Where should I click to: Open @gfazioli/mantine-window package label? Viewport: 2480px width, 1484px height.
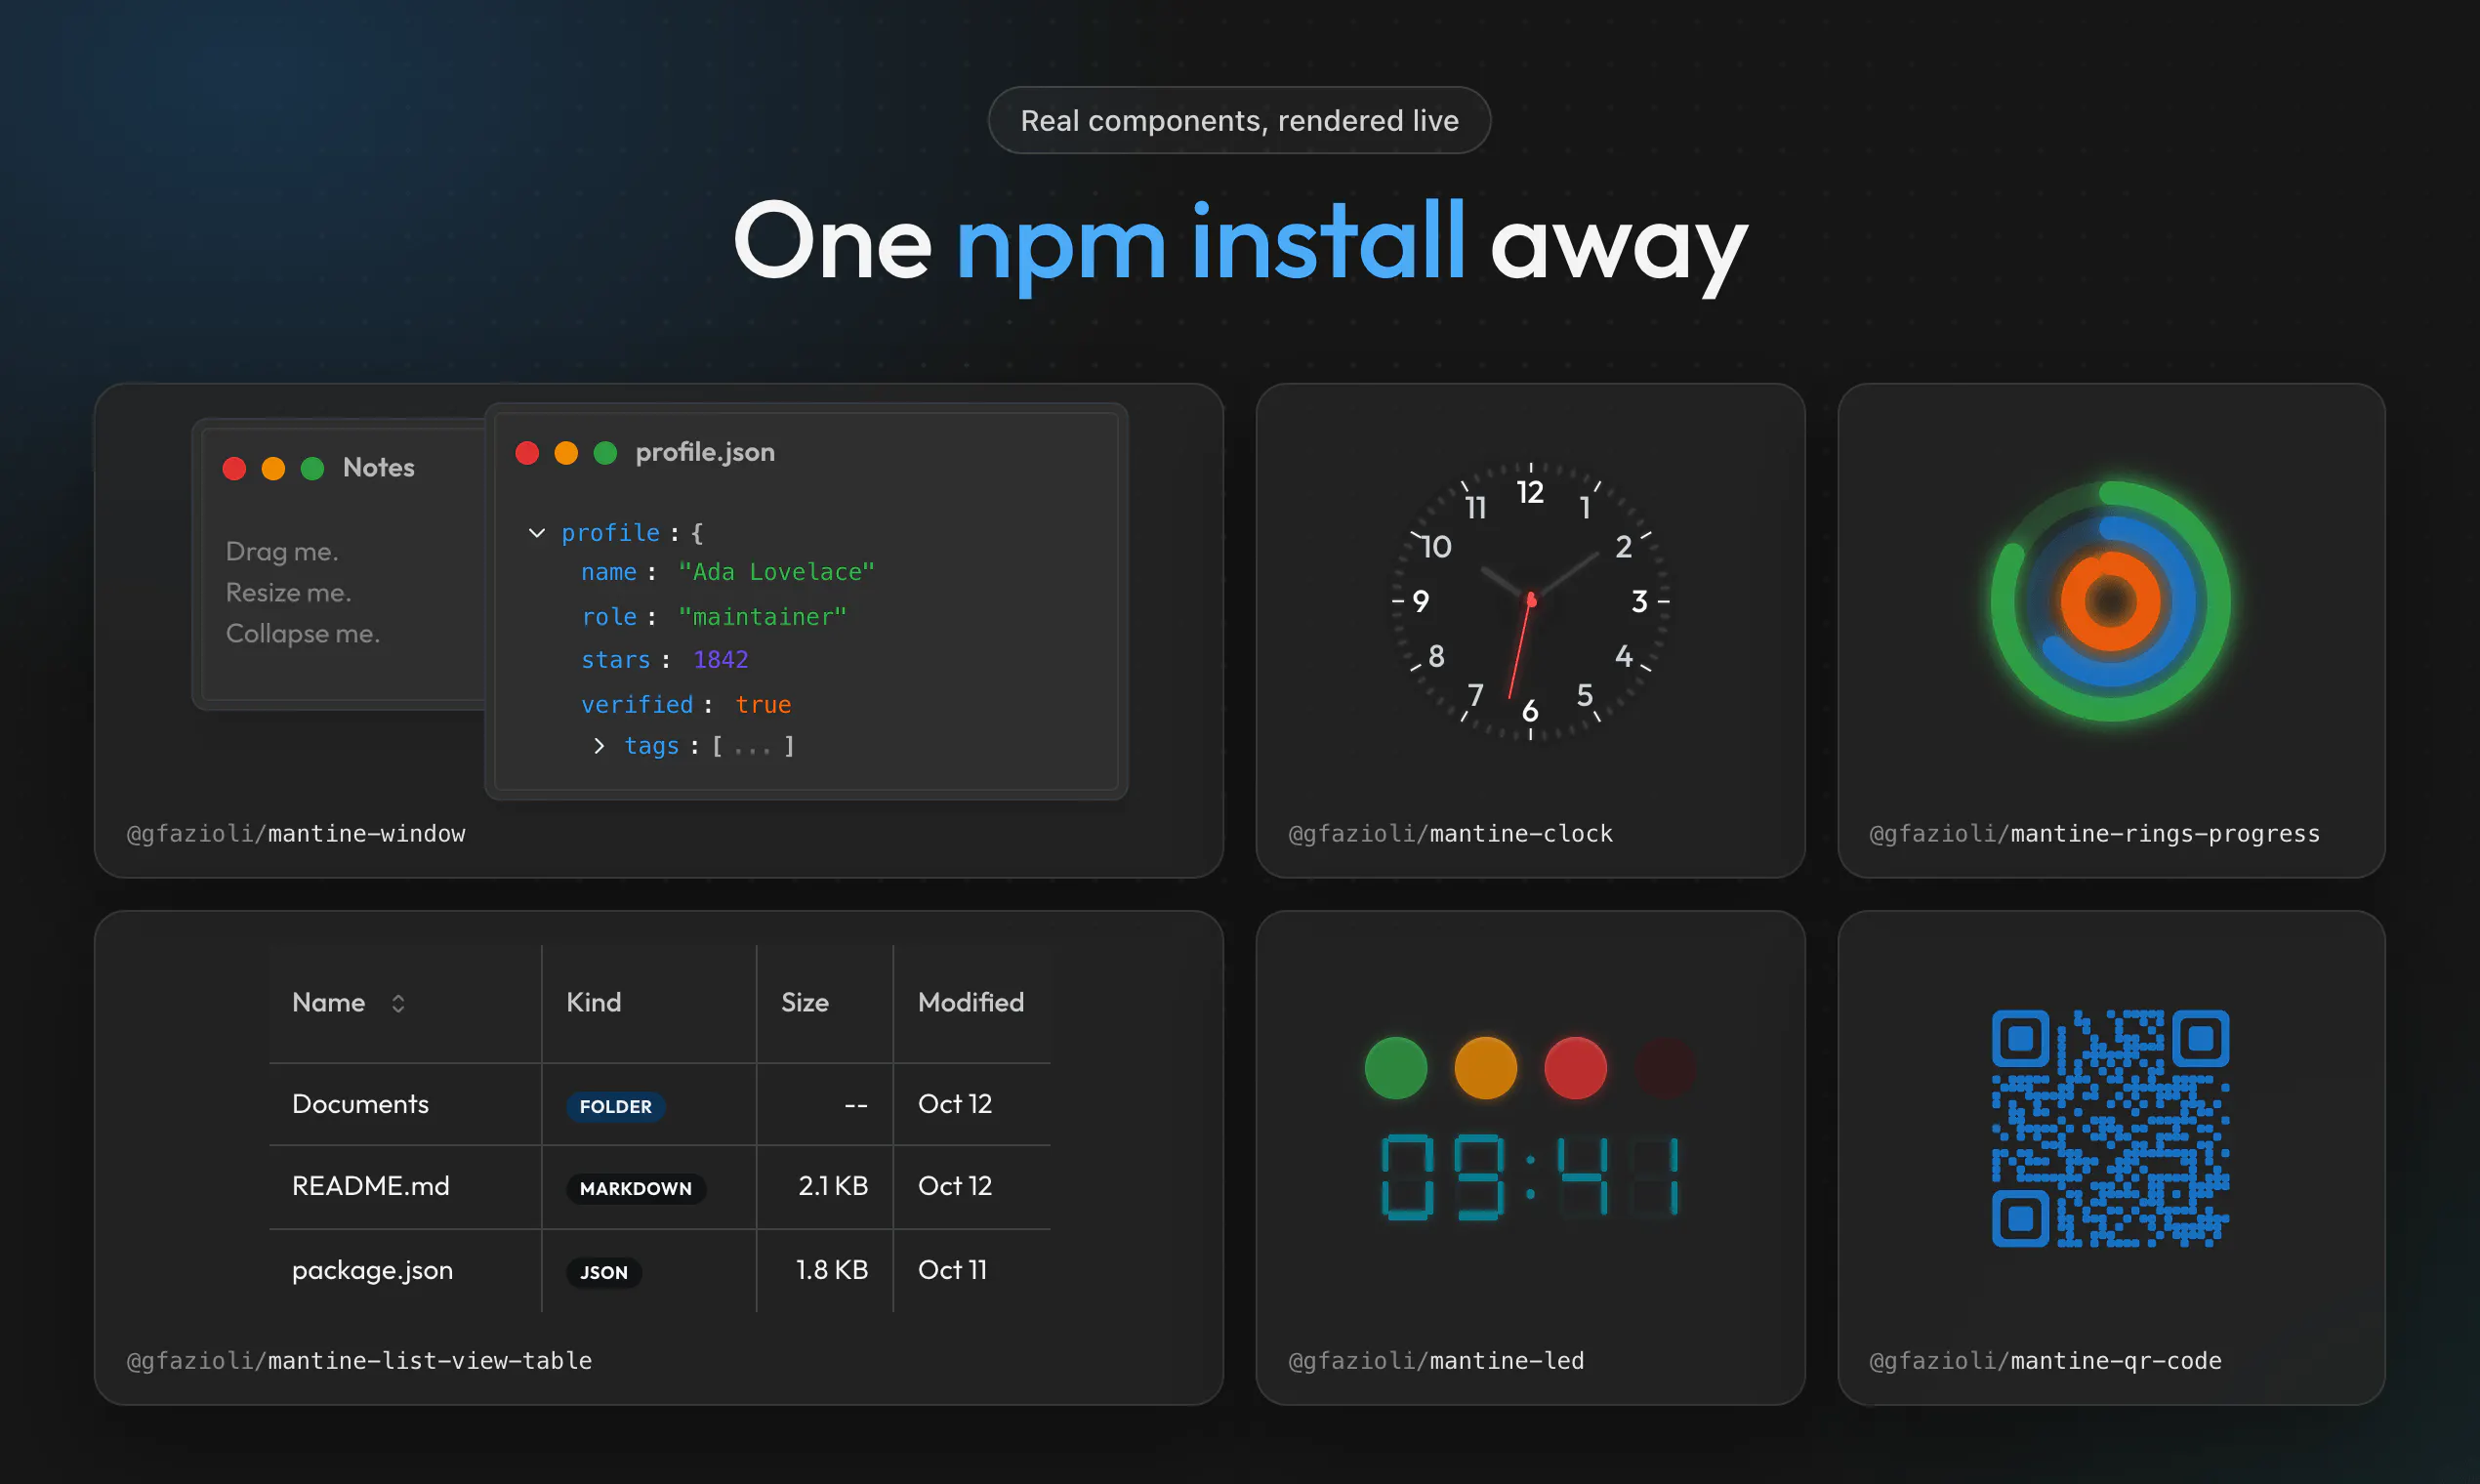click(296, 834)
